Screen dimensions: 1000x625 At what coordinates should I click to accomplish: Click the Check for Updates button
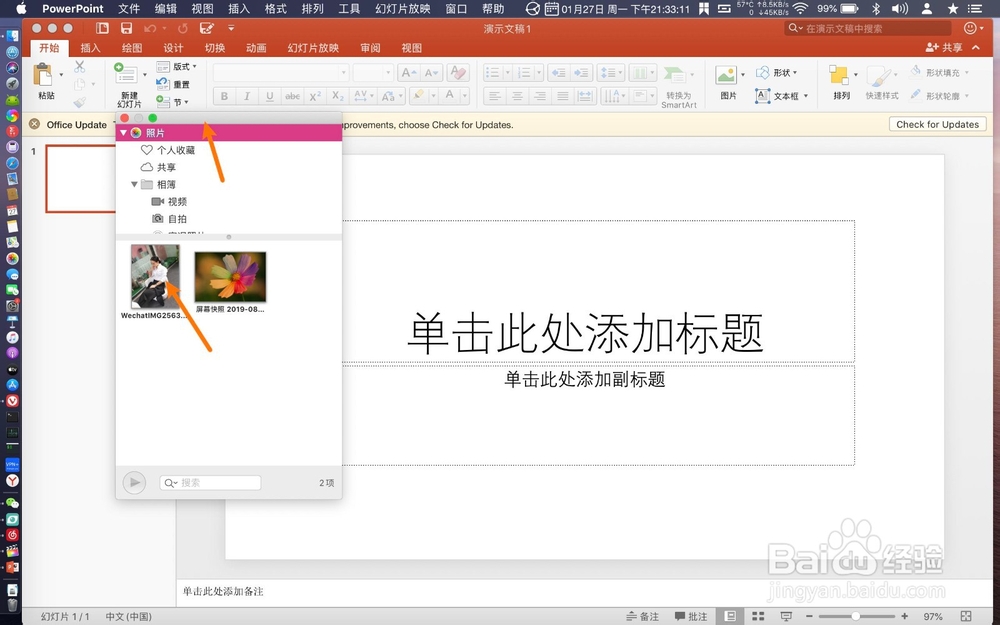coord(937,124)
